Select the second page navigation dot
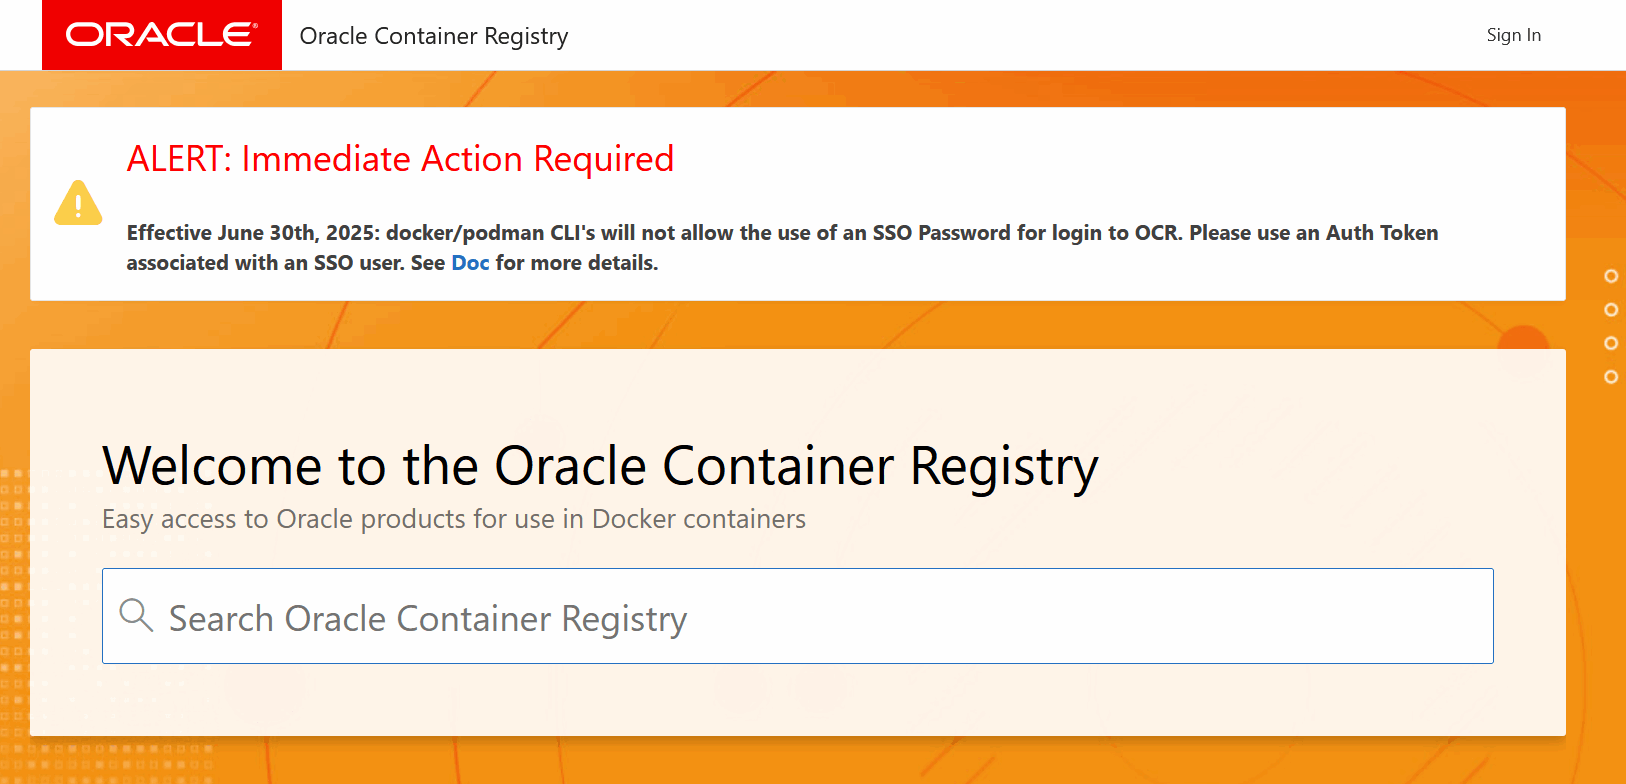This screenshot has height=784, width=1626. pos(1611,310)
